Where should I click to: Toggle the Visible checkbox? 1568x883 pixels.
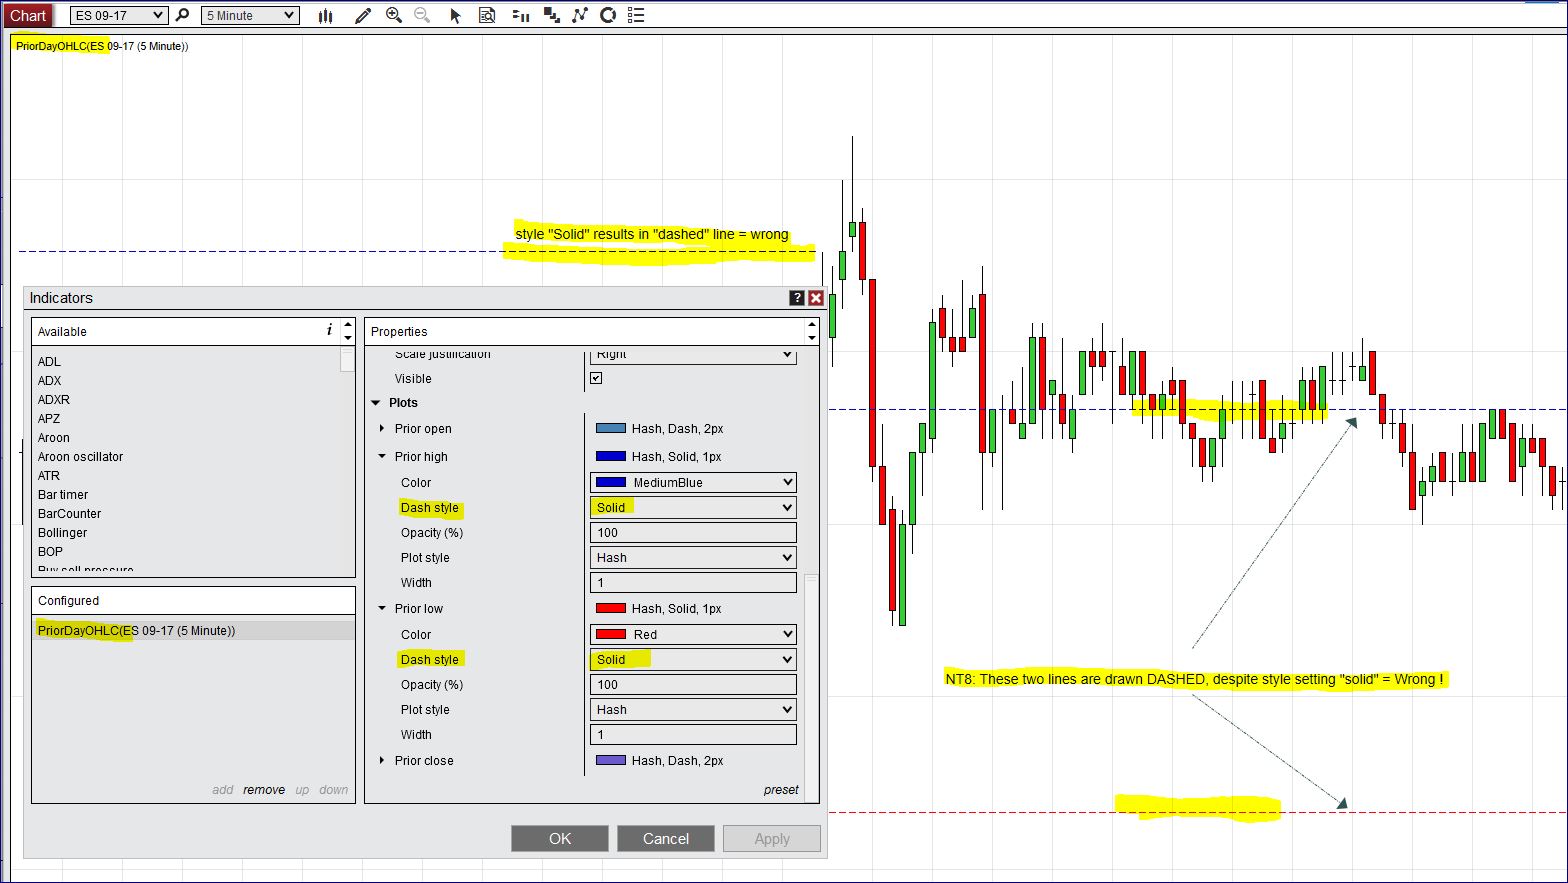[596, 378]
